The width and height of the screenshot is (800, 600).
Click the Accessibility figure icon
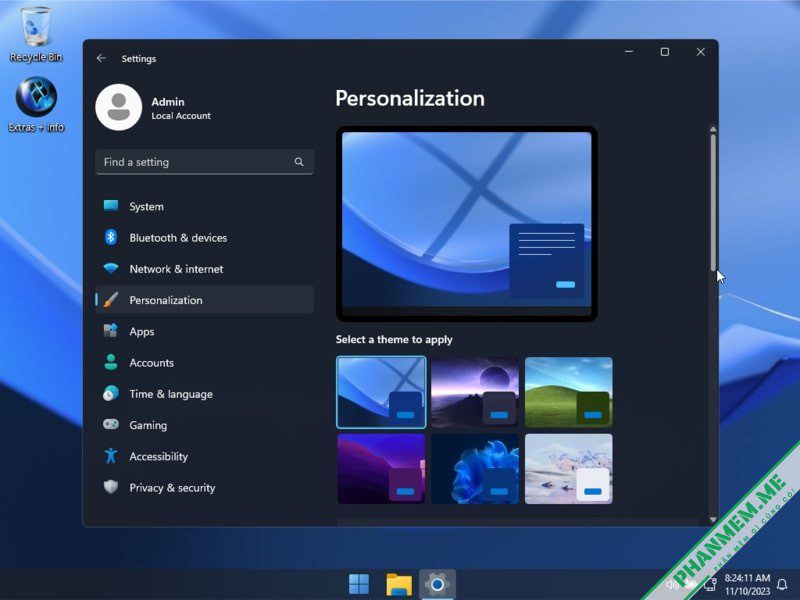(111, 456)
